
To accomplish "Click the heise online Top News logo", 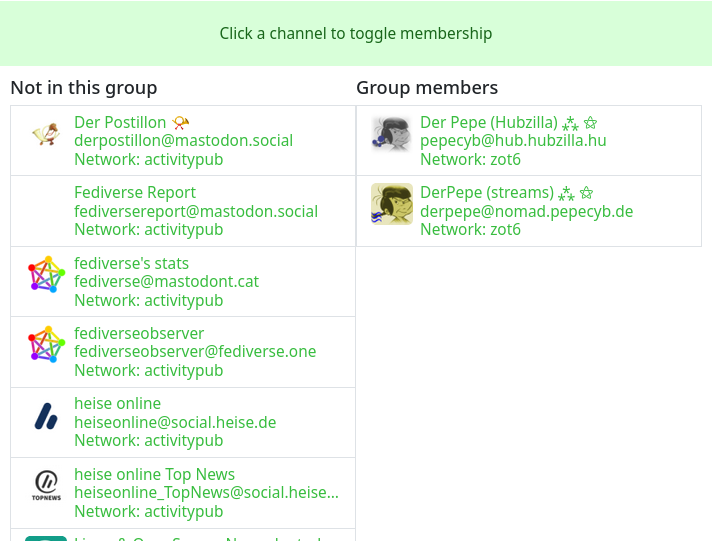I will [x=46, y=485].
